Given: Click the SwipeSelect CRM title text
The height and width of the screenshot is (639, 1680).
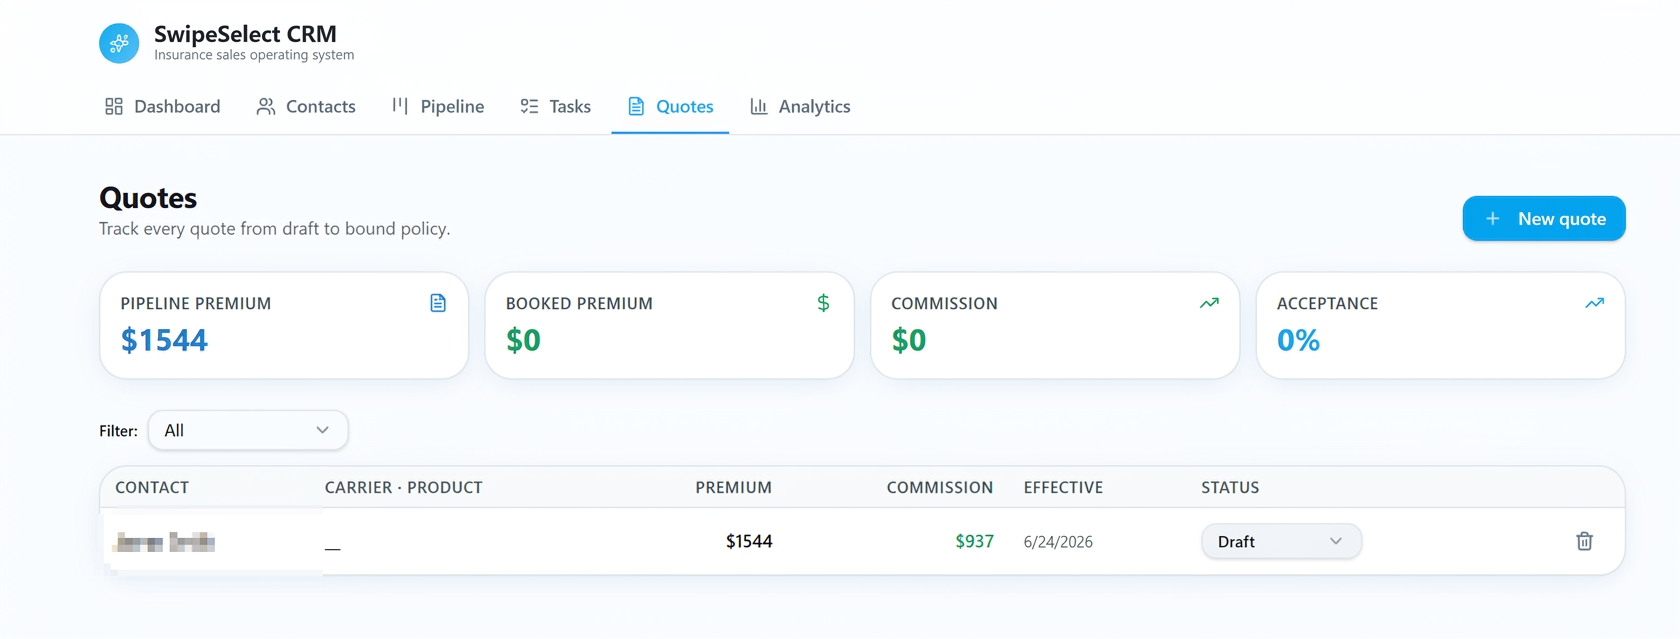Looking at the screenshot, I should (245, 34).
